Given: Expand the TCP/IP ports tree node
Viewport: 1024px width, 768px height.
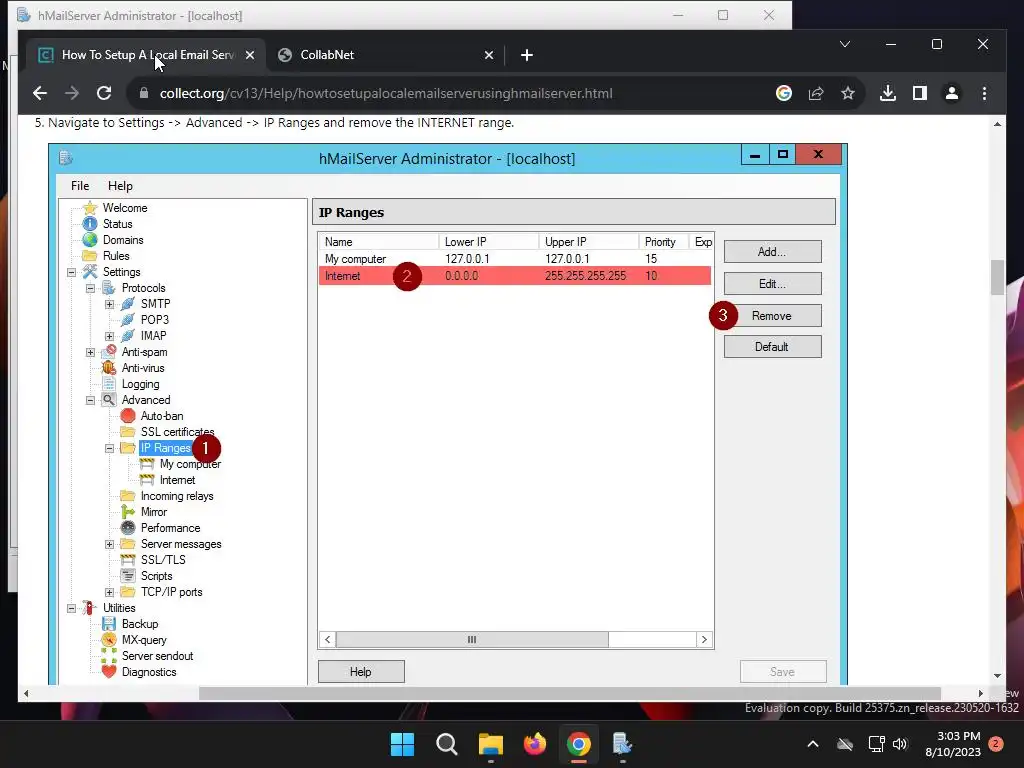Looking at the screenshot, I should pos(110,592).
